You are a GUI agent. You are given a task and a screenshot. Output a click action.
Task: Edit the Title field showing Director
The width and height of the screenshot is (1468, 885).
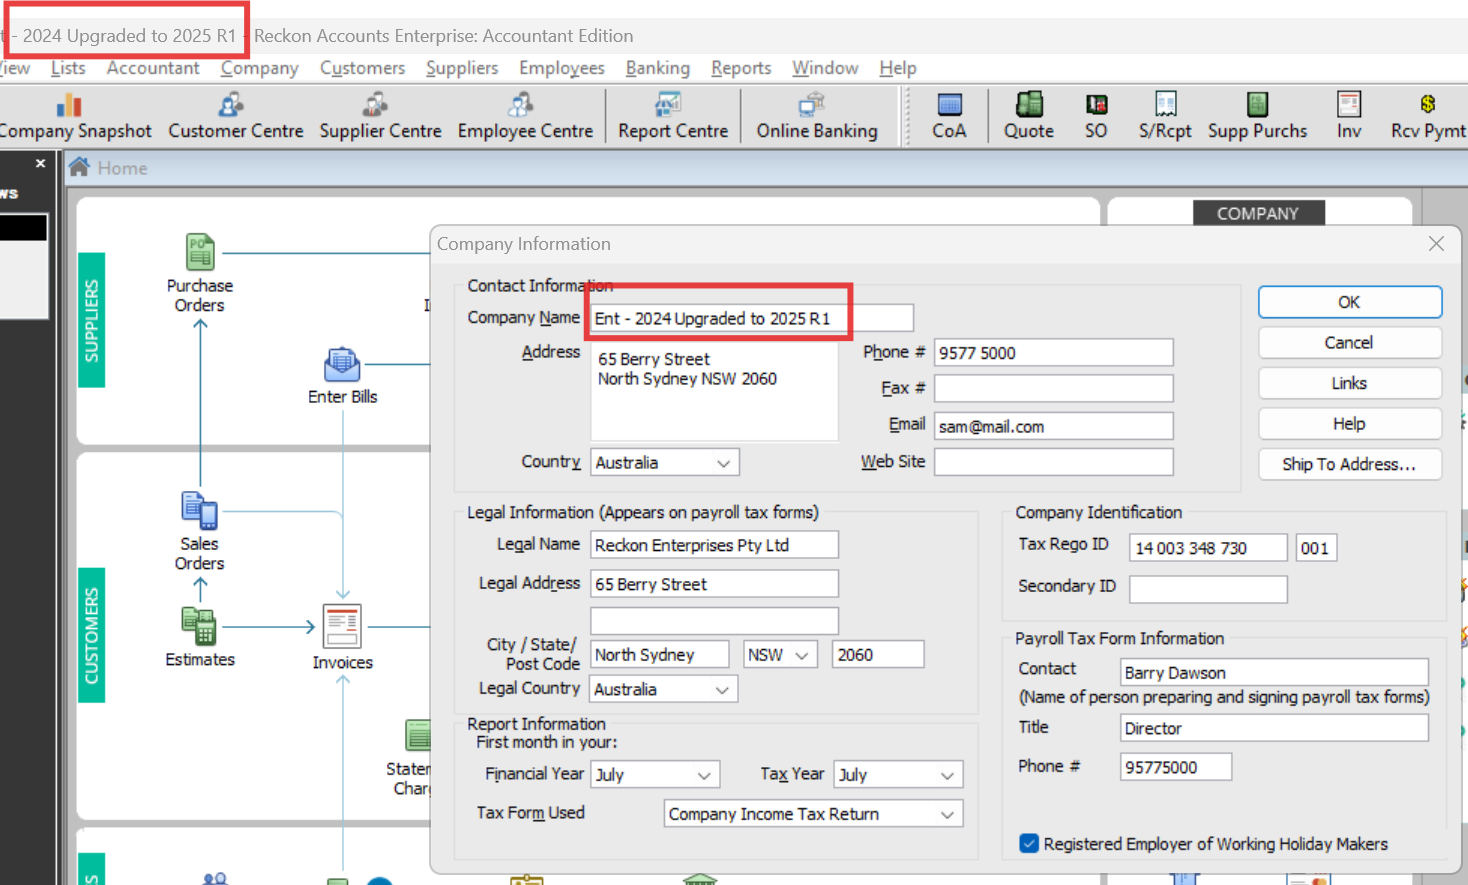click(1274, 728)
